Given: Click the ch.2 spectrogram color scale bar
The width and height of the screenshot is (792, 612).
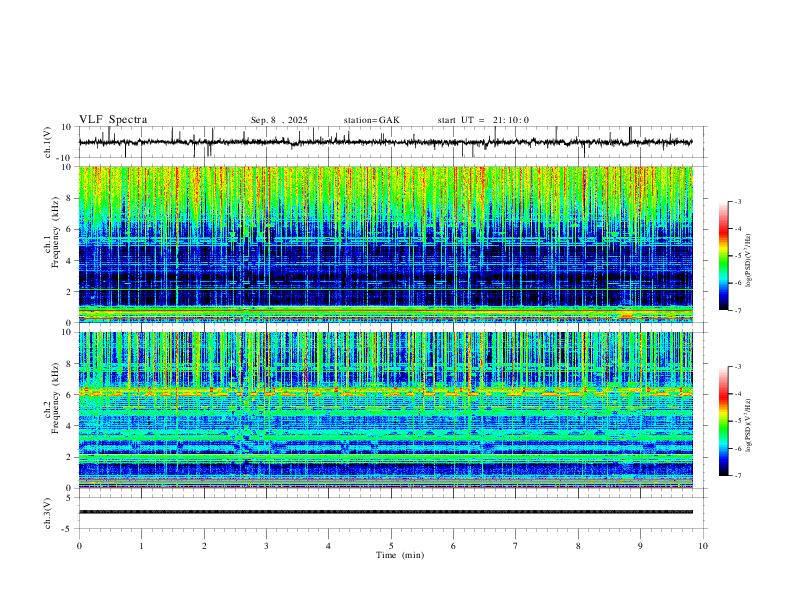Looking at the screenshot, I should pos(723,421).
